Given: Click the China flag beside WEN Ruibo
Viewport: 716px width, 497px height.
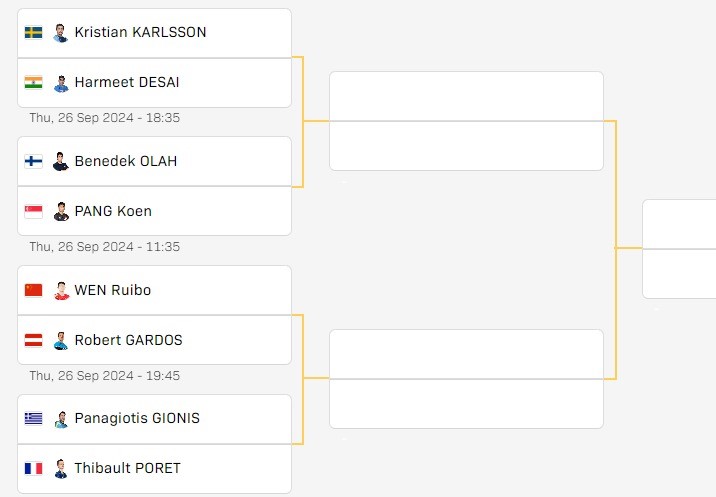Looking at the screenshot, I should click(33, 290).
